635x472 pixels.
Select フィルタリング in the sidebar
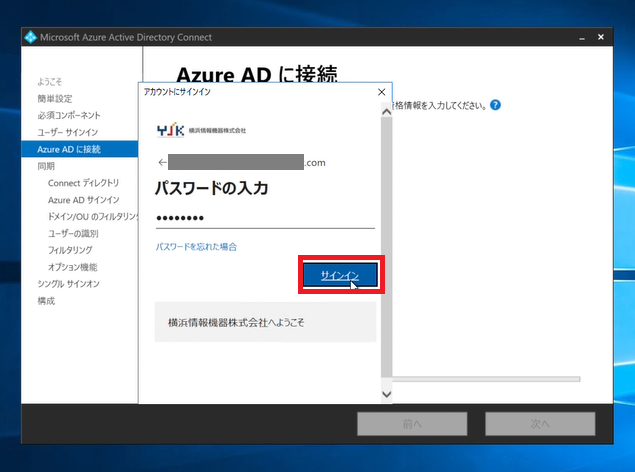coord(70,250)
